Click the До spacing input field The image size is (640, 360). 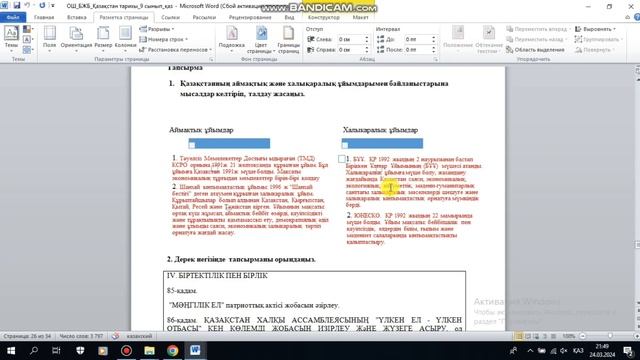(417, 40)
